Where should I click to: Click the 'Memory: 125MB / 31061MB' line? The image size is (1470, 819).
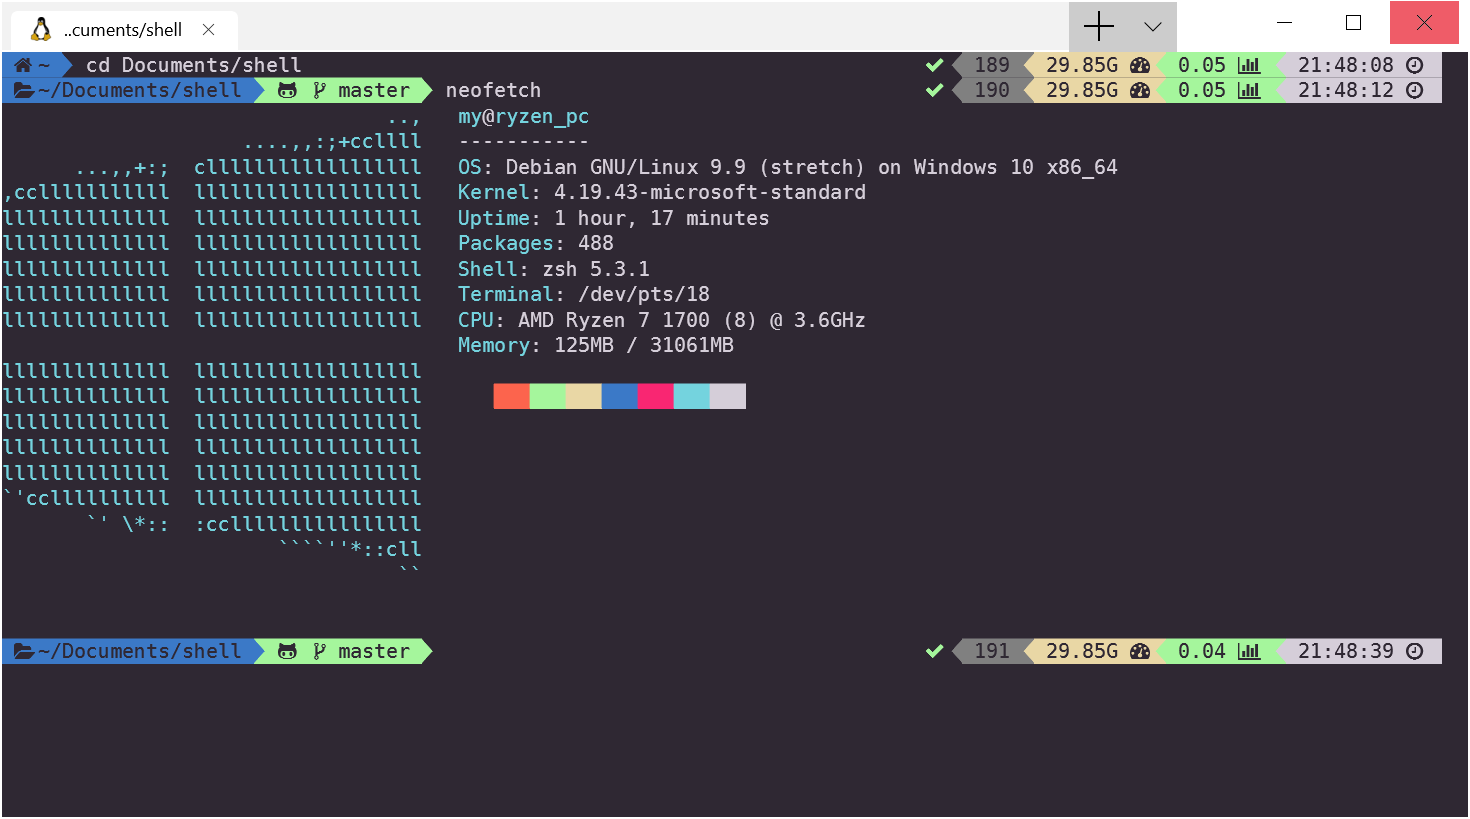click(595, 345)
